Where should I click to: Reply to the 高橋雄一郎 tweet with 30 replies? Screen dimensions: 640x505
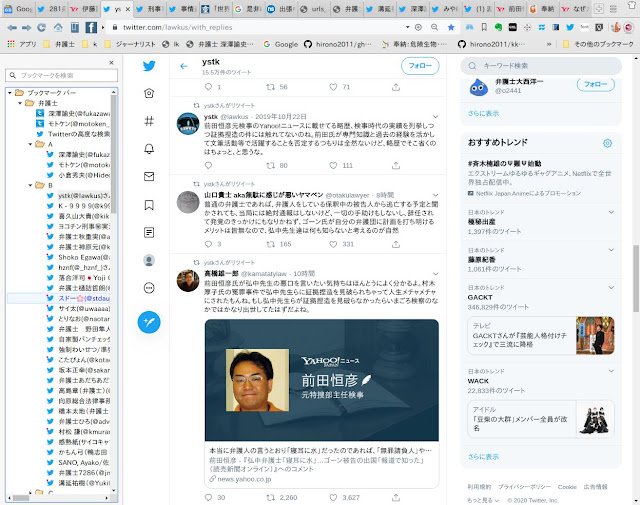point(209,497)
